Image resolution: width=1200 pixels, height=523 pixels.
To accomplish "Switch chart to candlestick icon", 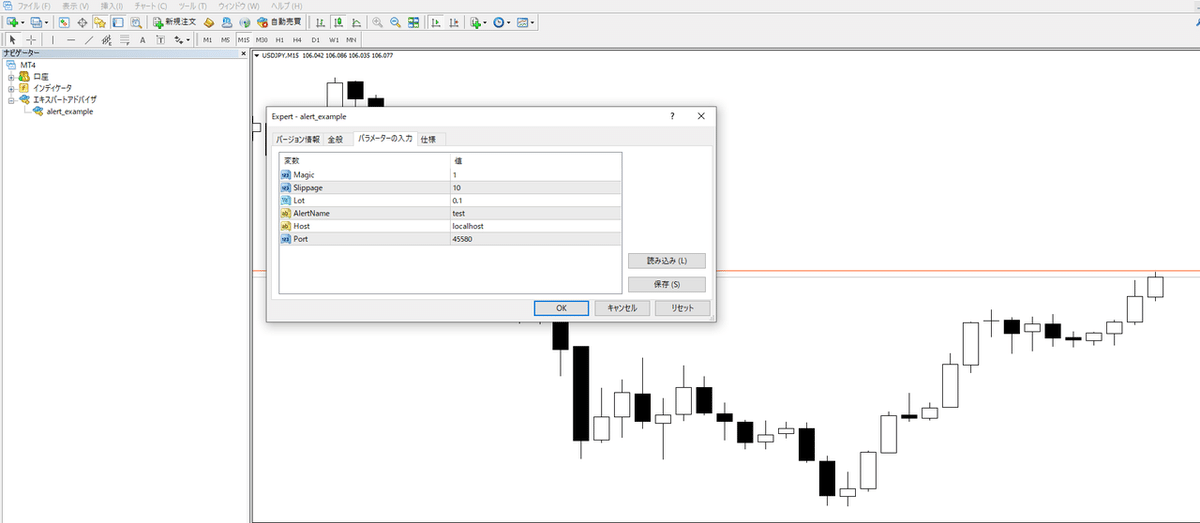I will 339,22.
